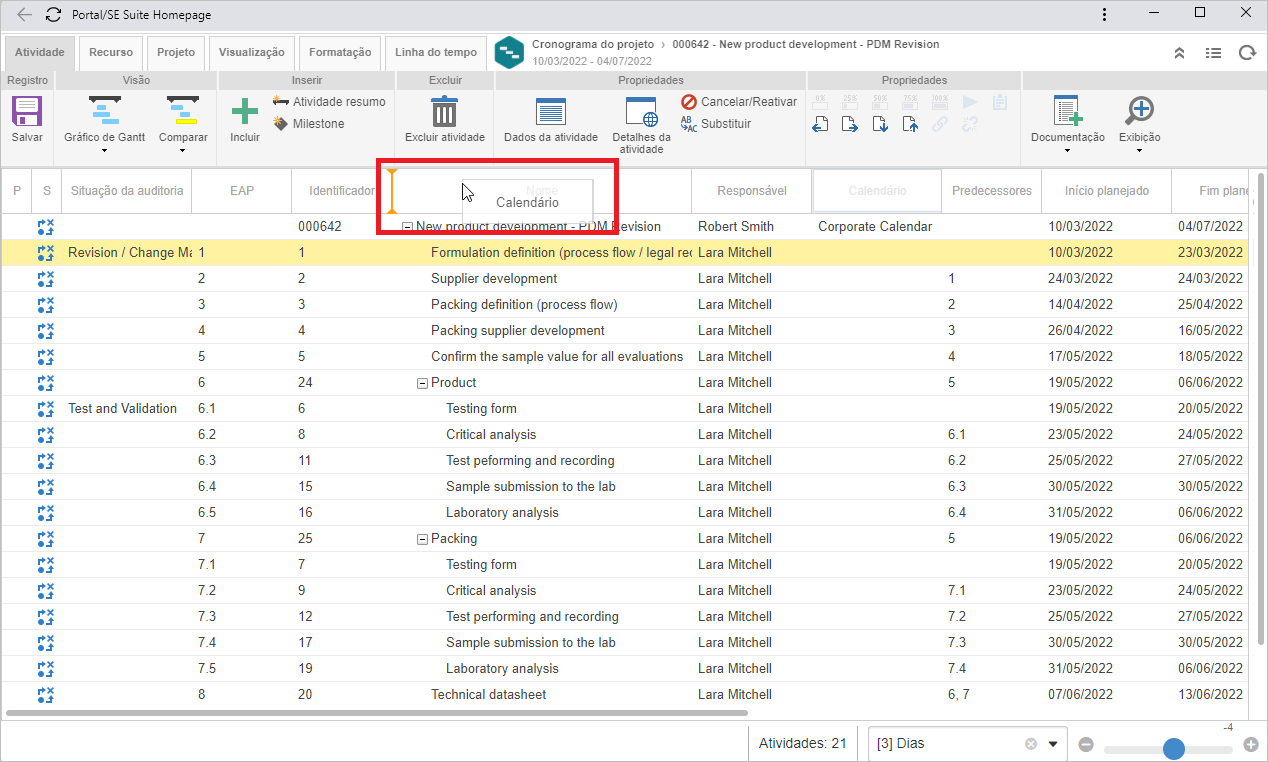Click predecessor cell showing 6, 7

[992, 695]
